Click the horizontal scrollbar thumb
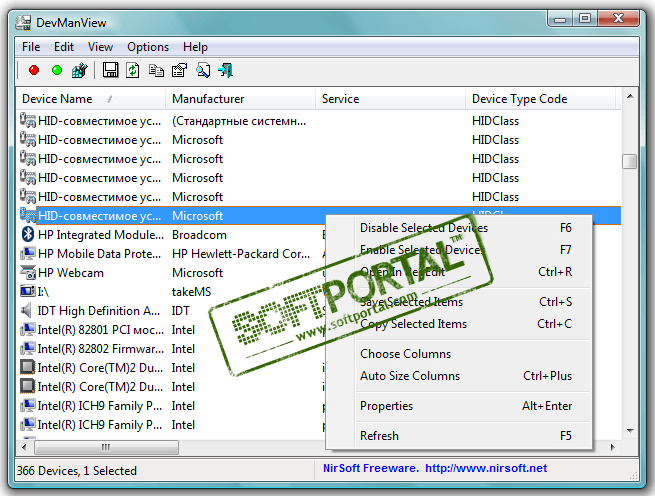Image resolution: width=655 pixels, height=496 pixels. point(107,447)
